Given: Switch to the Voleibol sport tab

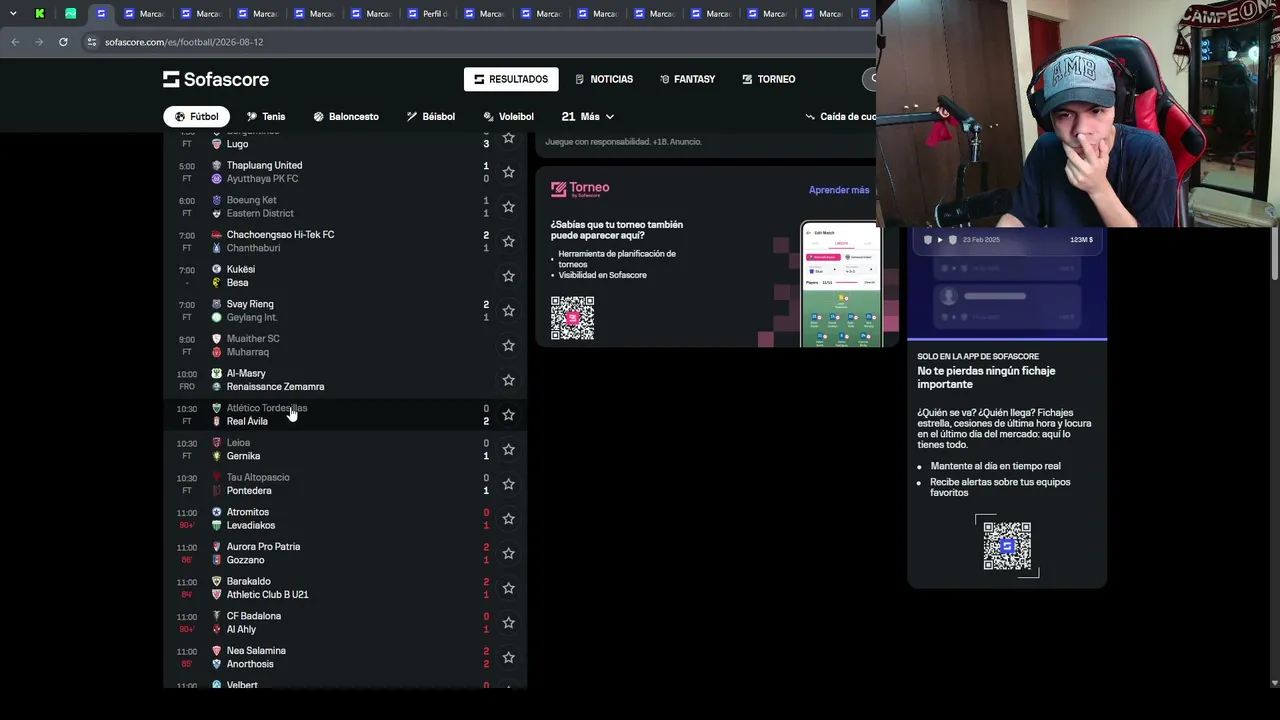Looking at the screenshot, I should (x=508, y=117).
